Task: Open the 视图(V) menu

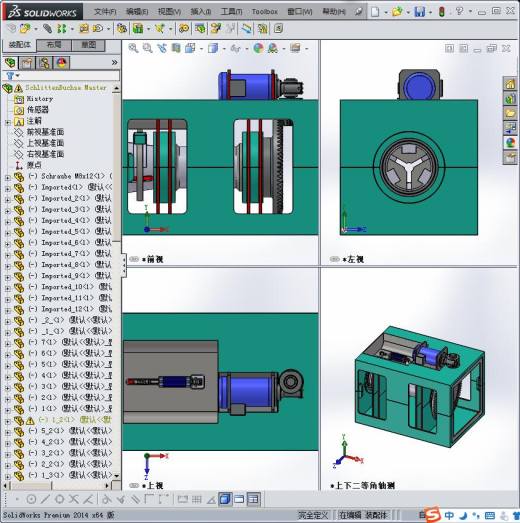Action: (169, 12)
